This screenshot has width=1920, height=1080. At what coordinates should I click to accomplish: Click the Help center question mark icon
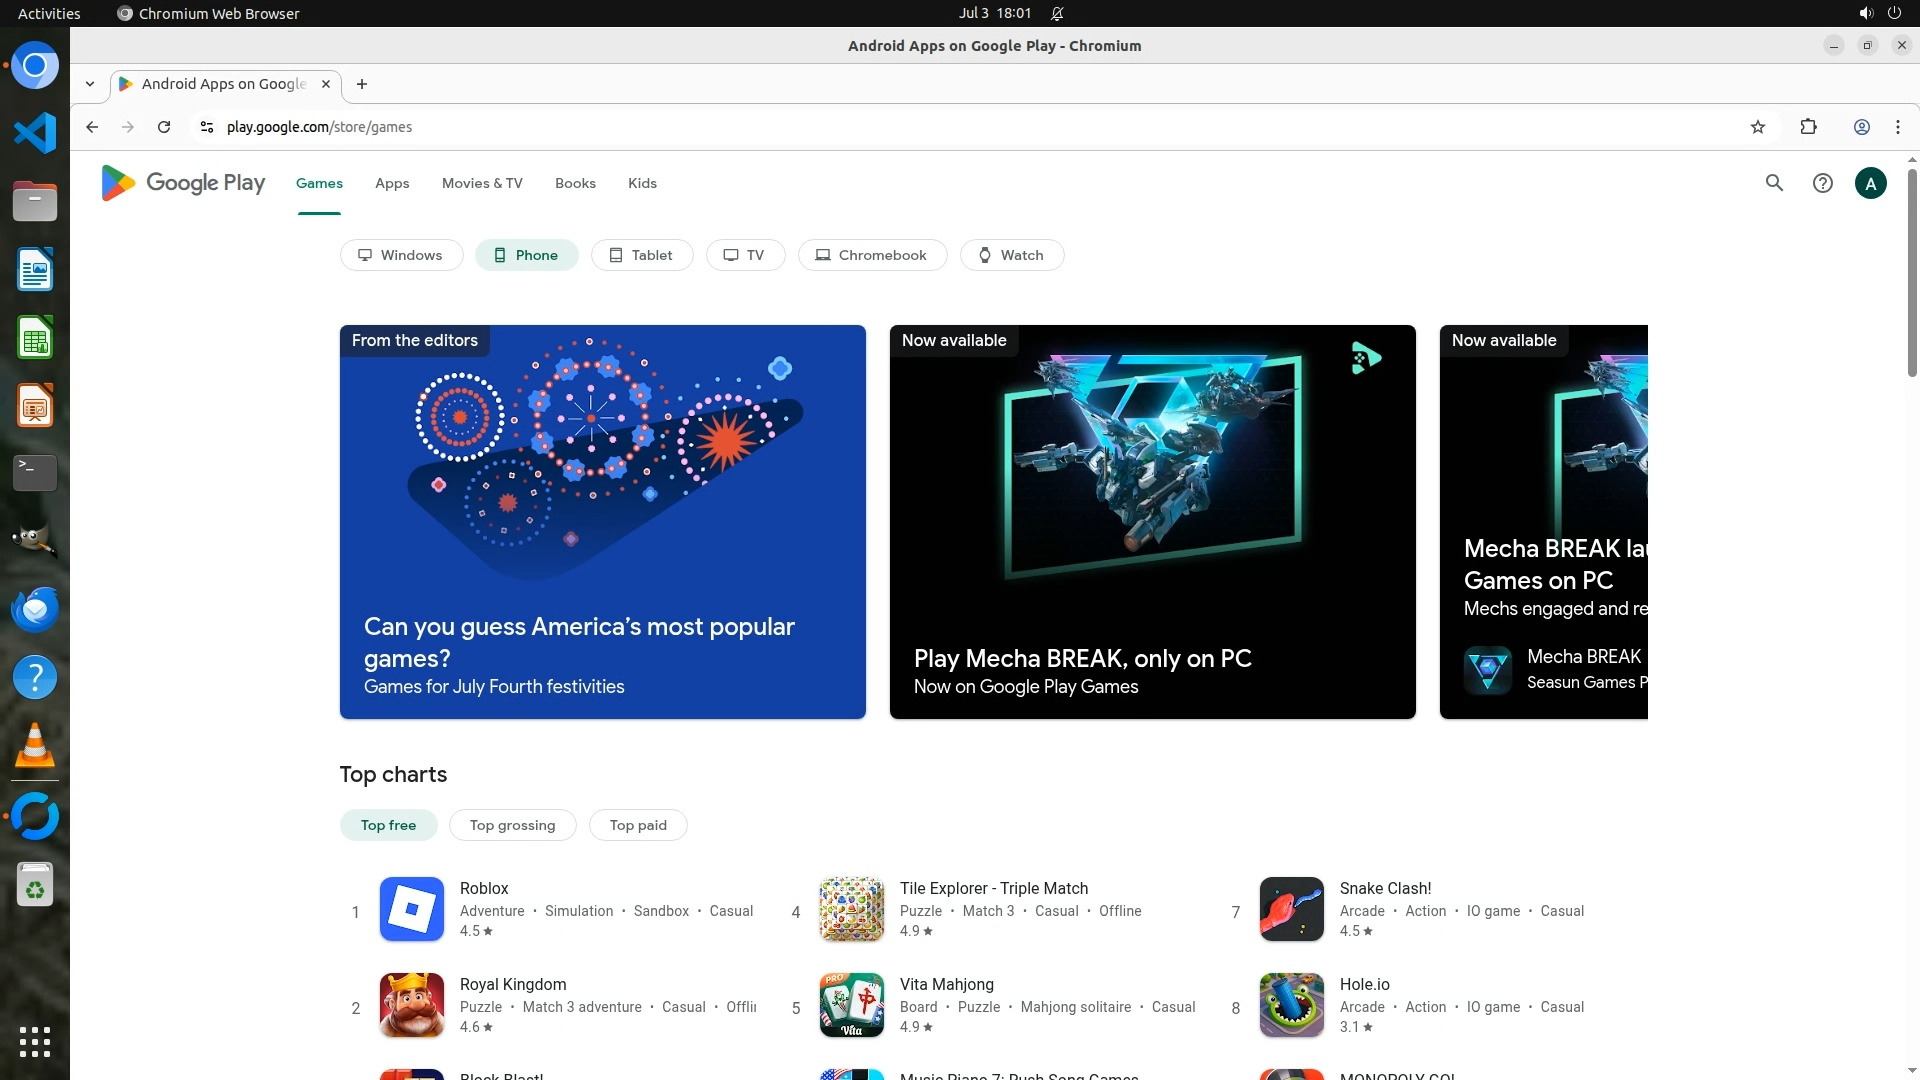pyautogui.click(x=1822, y=183)
